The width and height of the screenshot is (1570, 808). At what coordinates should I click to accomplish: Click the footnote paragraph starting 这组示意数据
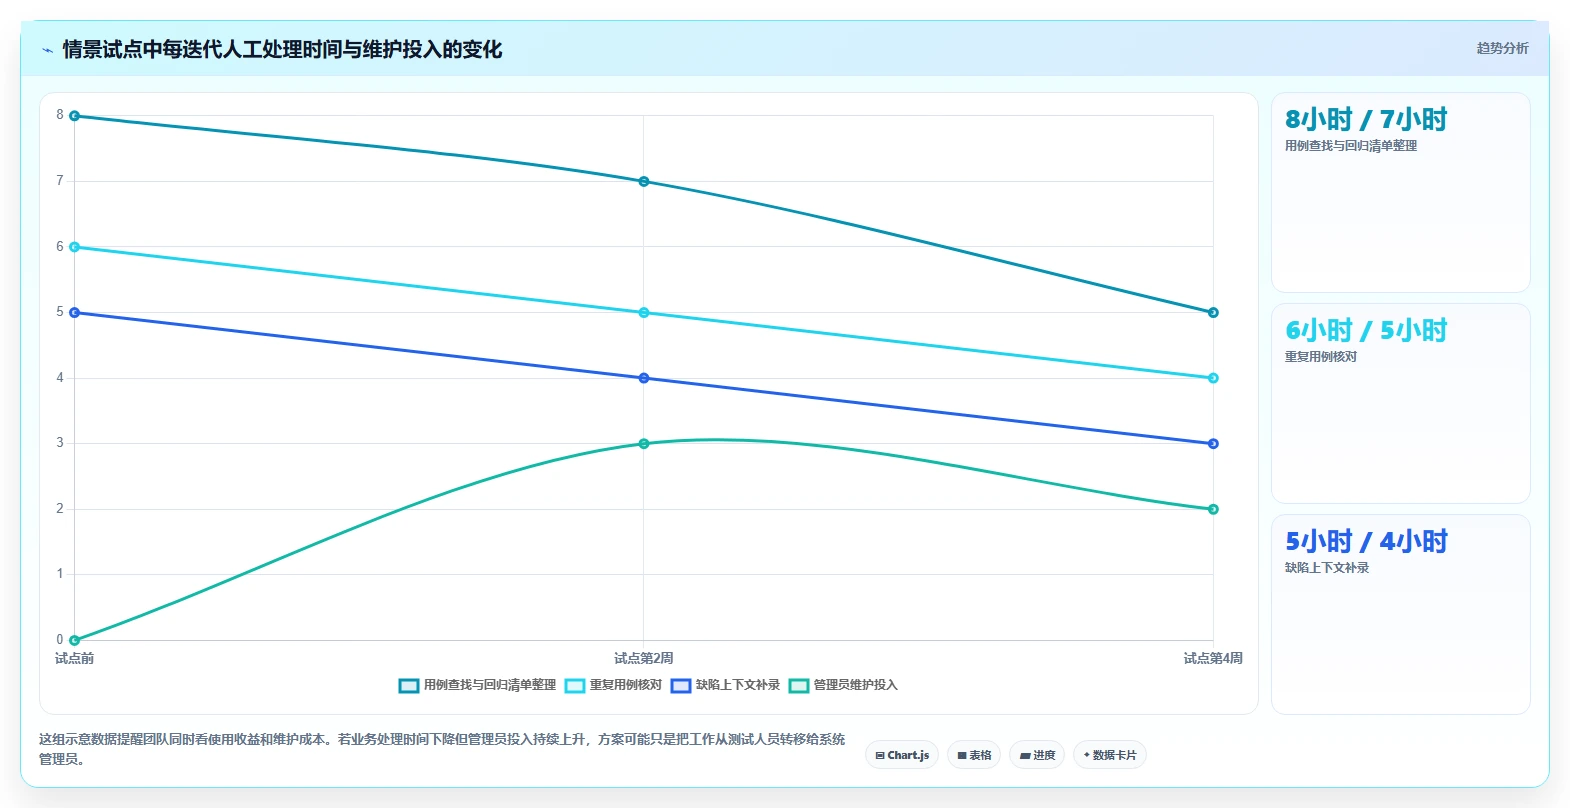[442, 749]
